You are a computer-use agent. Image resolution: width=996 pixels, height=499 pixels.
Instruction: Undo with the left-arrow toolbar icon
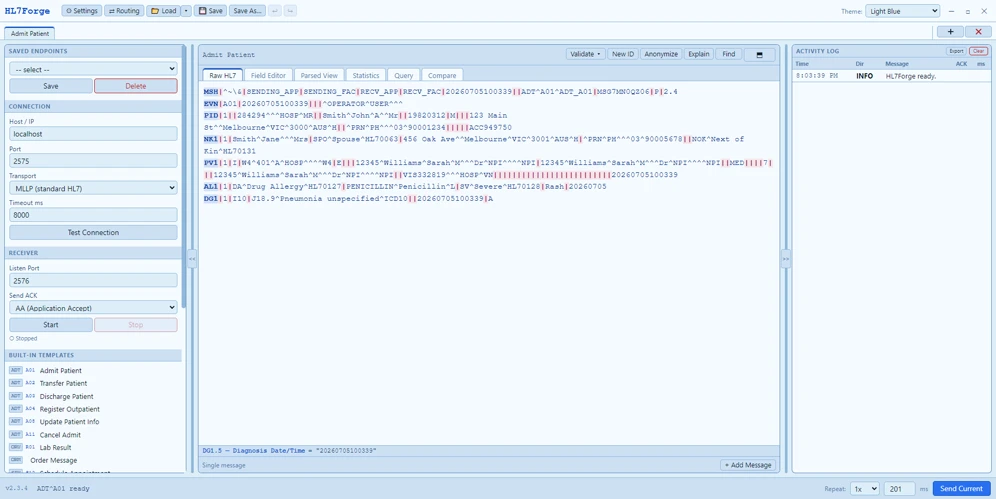276,11
